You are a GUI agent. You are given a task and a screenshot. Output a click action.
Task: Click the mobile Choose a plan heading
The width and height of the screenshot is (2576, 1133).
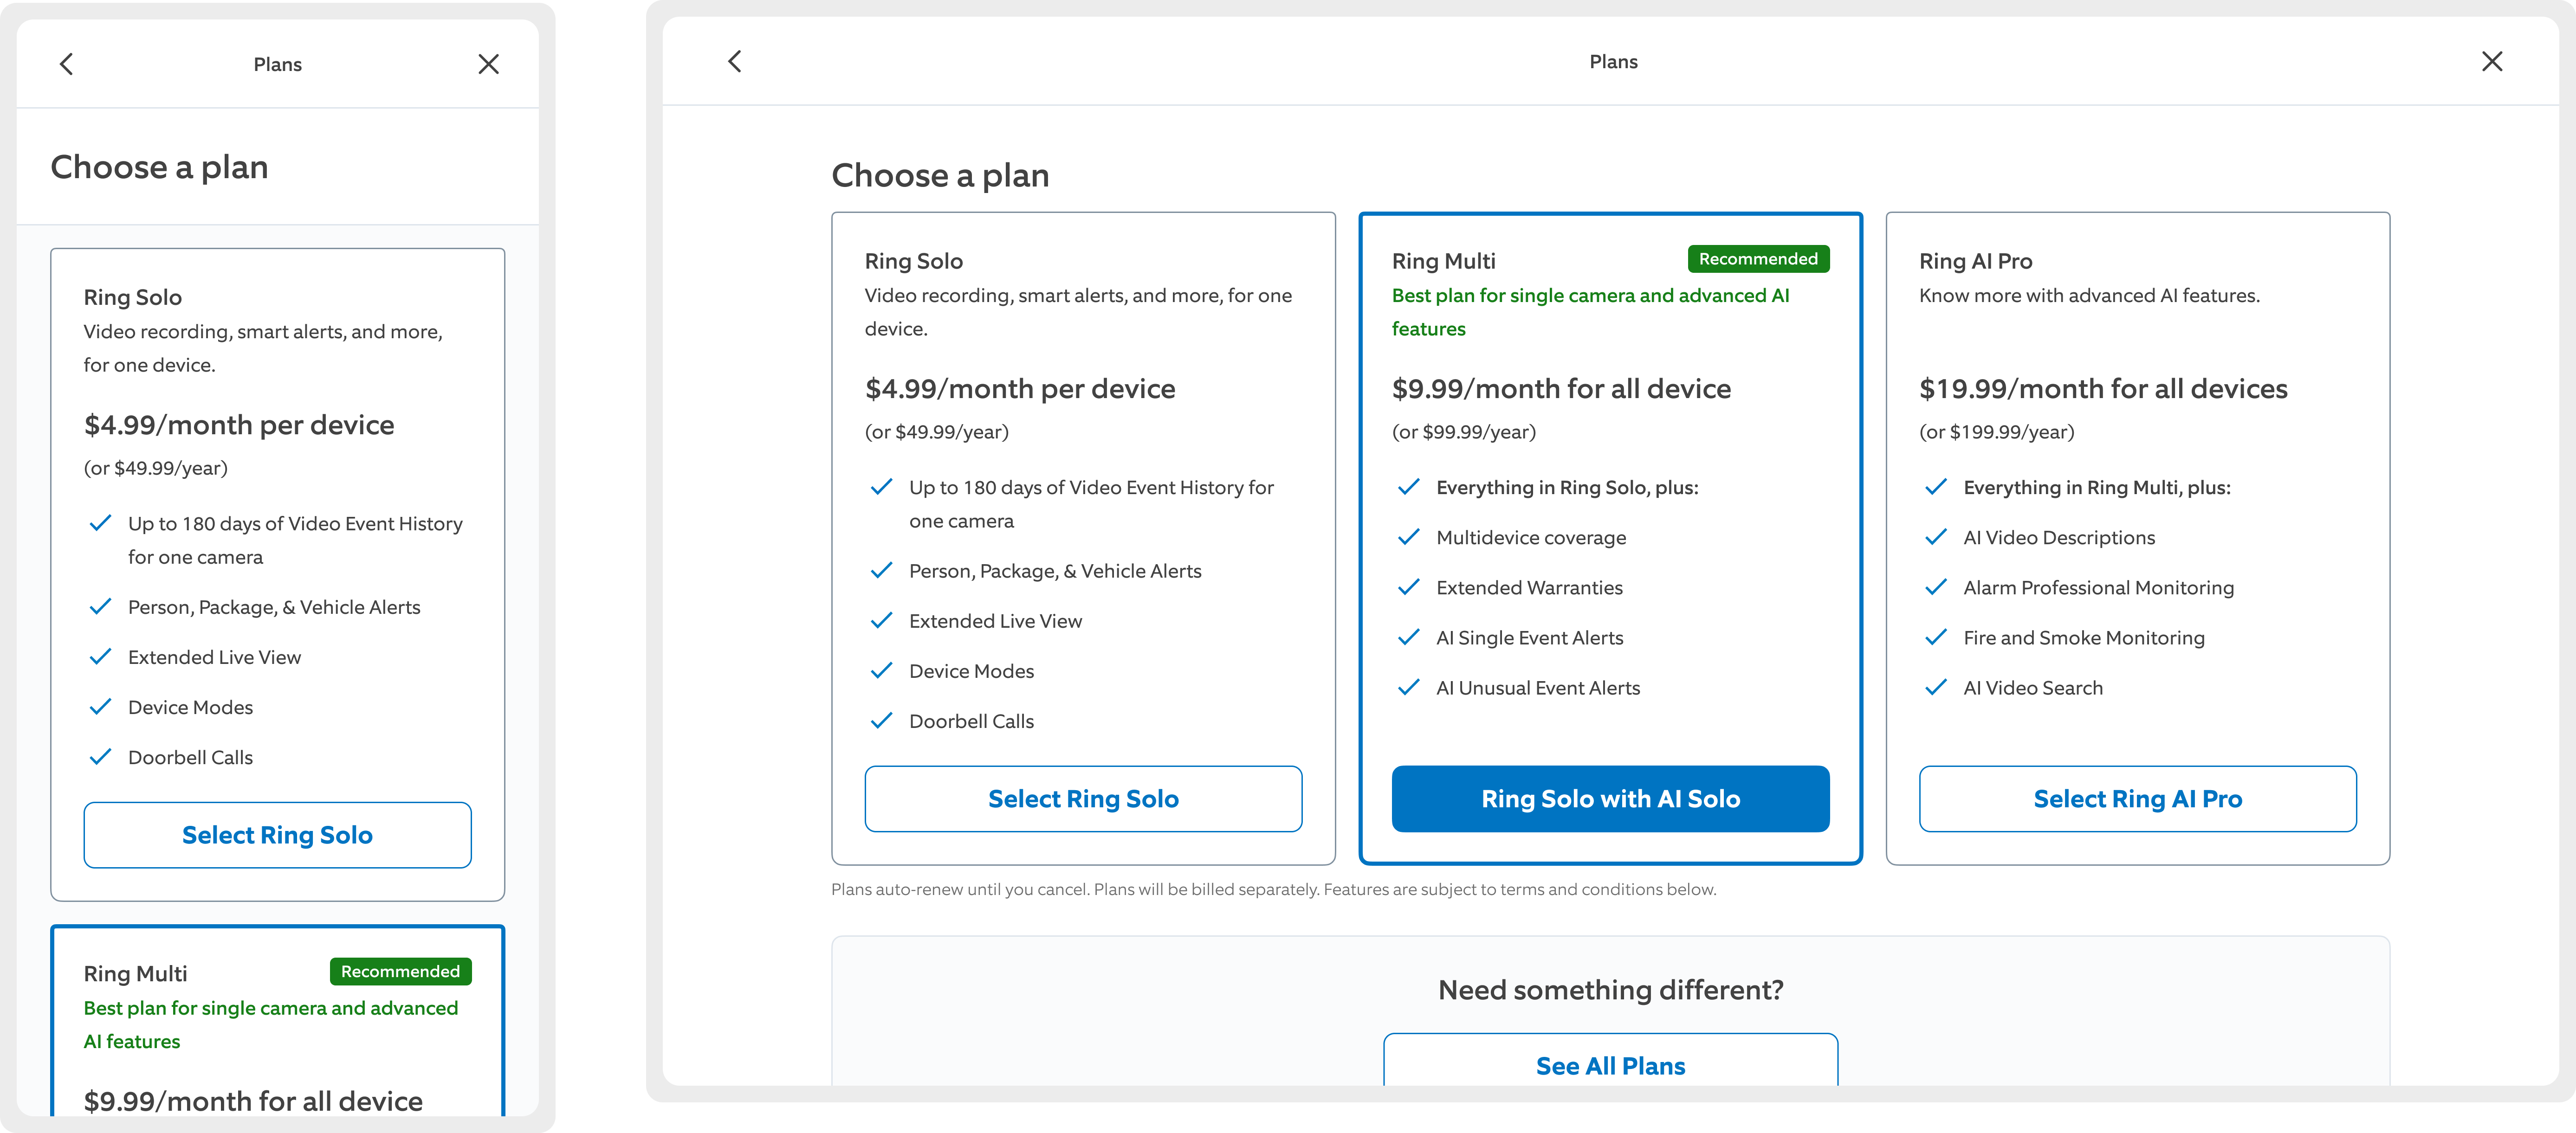(159, 167)
